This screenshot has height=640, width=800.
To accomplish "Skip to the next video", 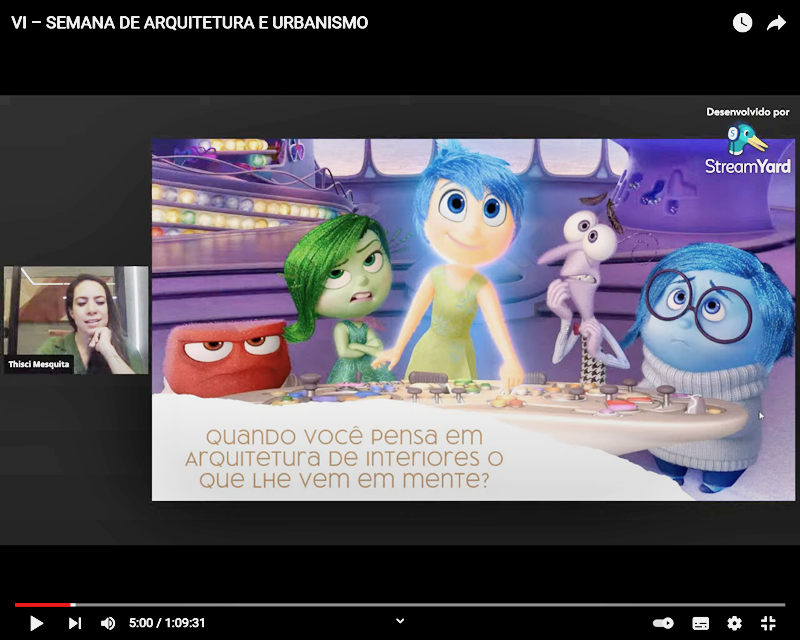I will (74, 623).
